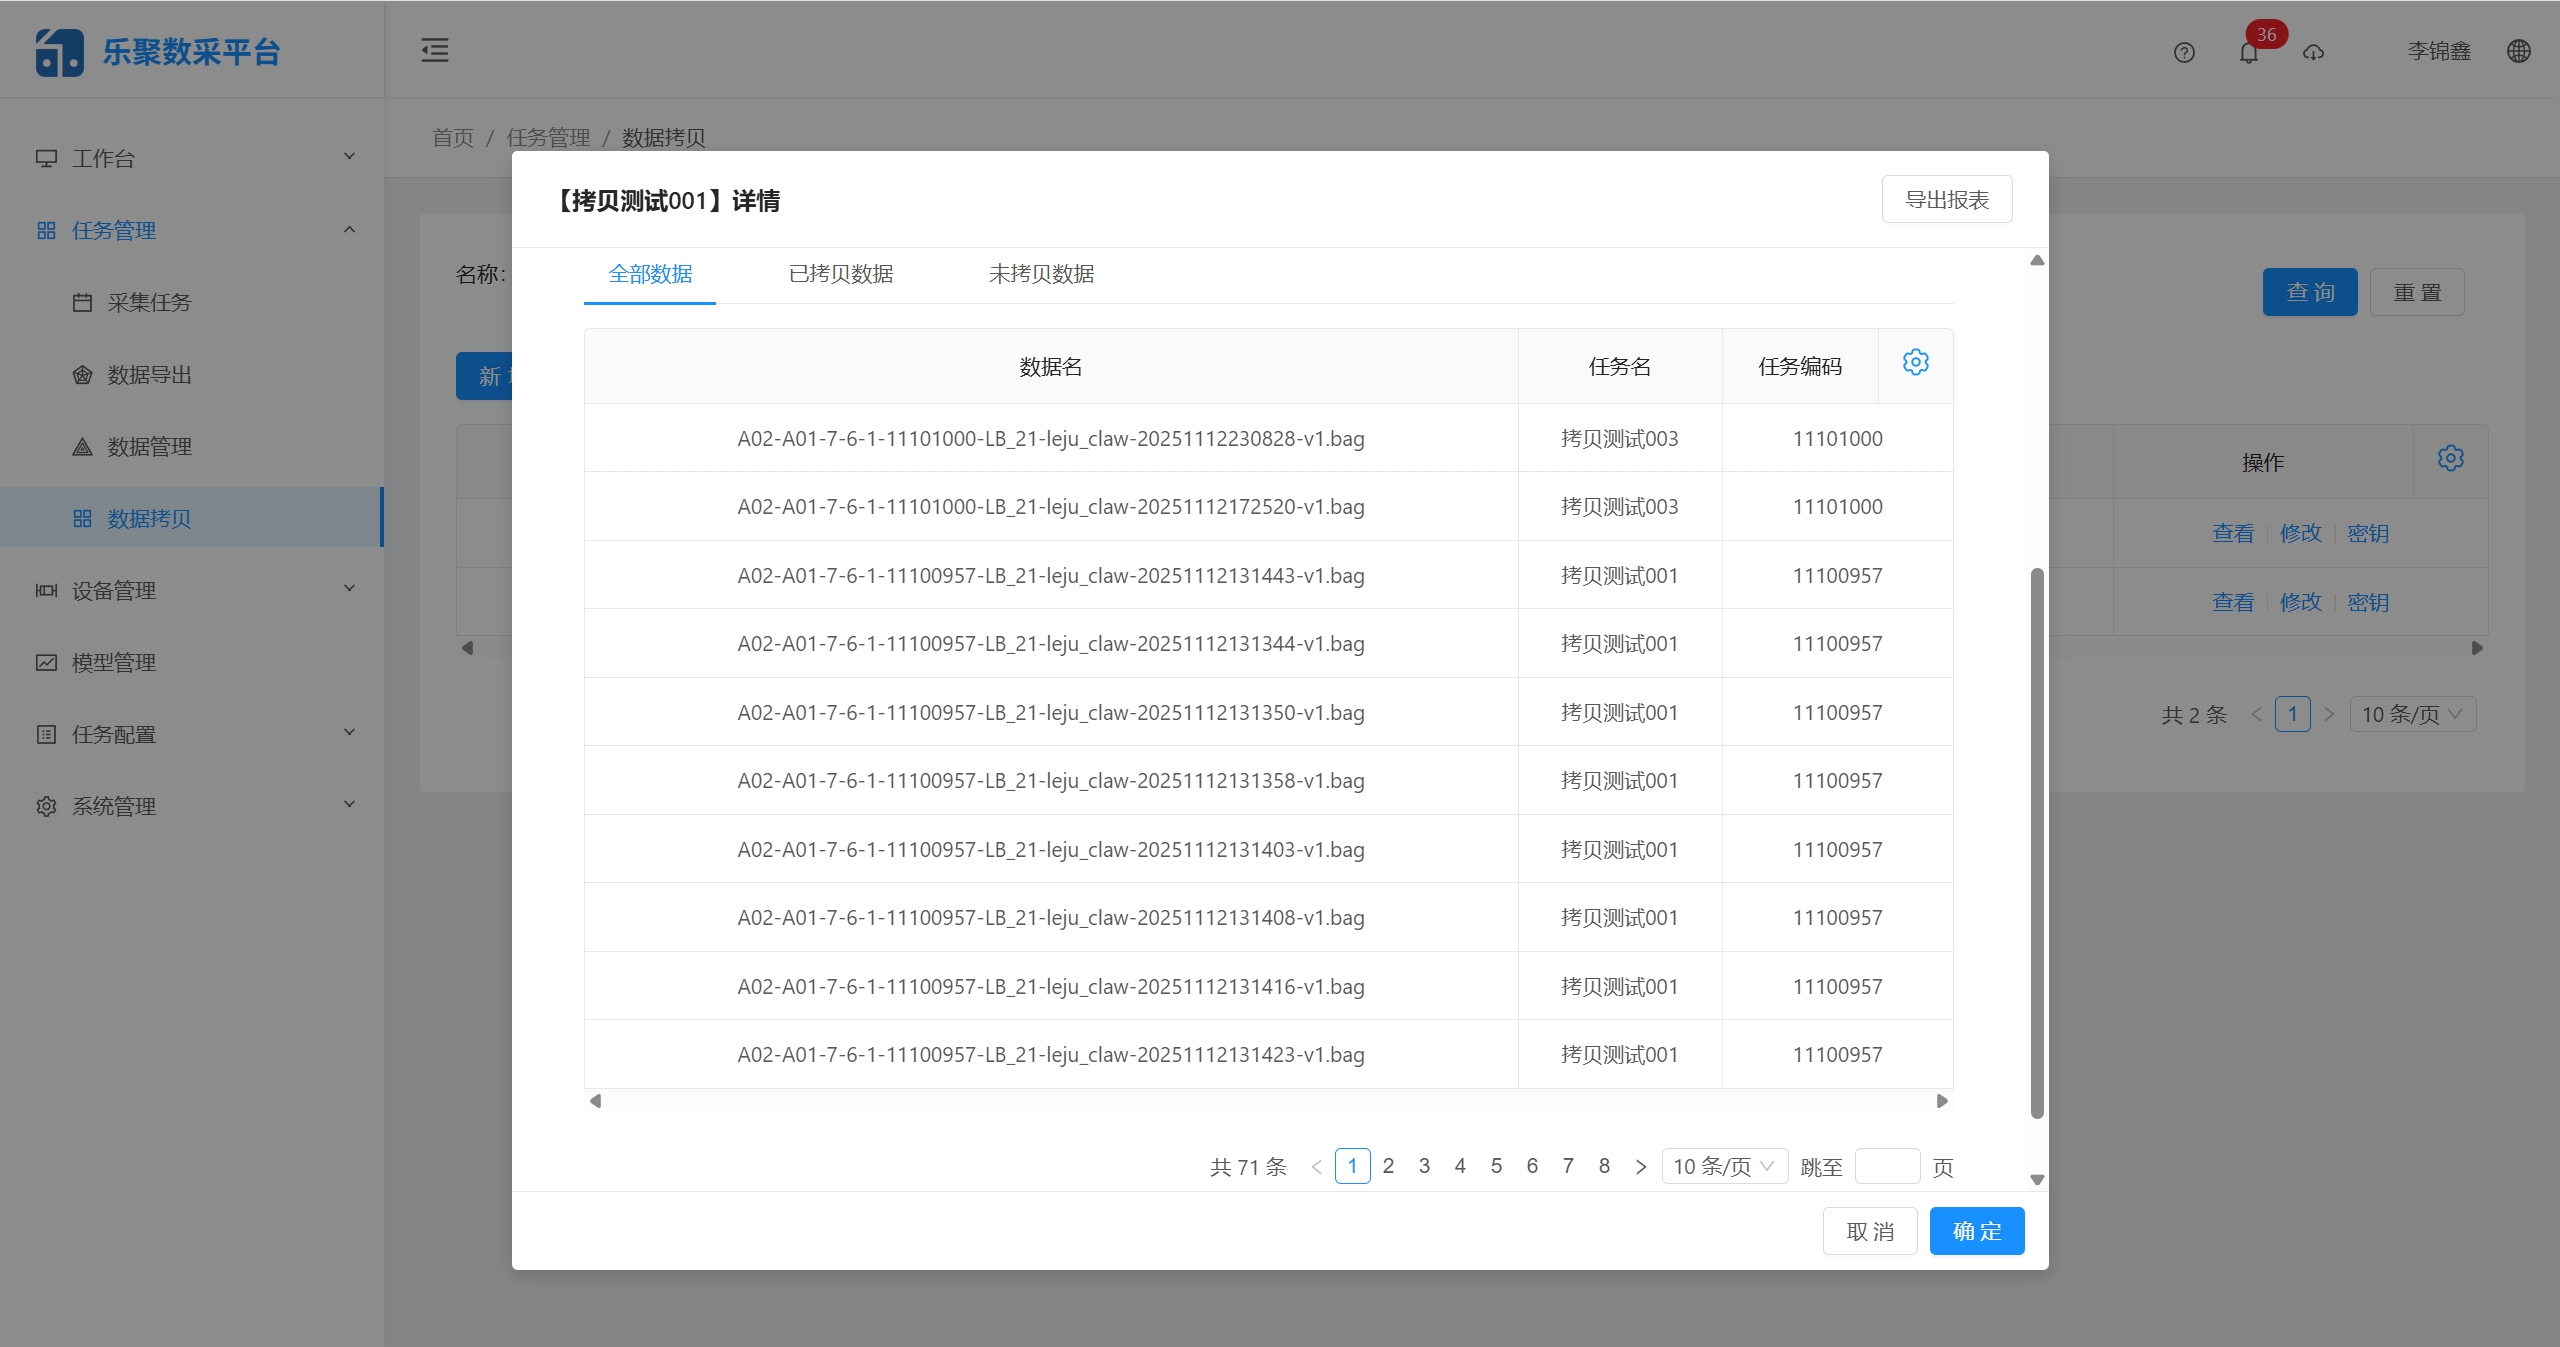Click the help question mark icon
2560x1347 pixels.
point(2184,53)
